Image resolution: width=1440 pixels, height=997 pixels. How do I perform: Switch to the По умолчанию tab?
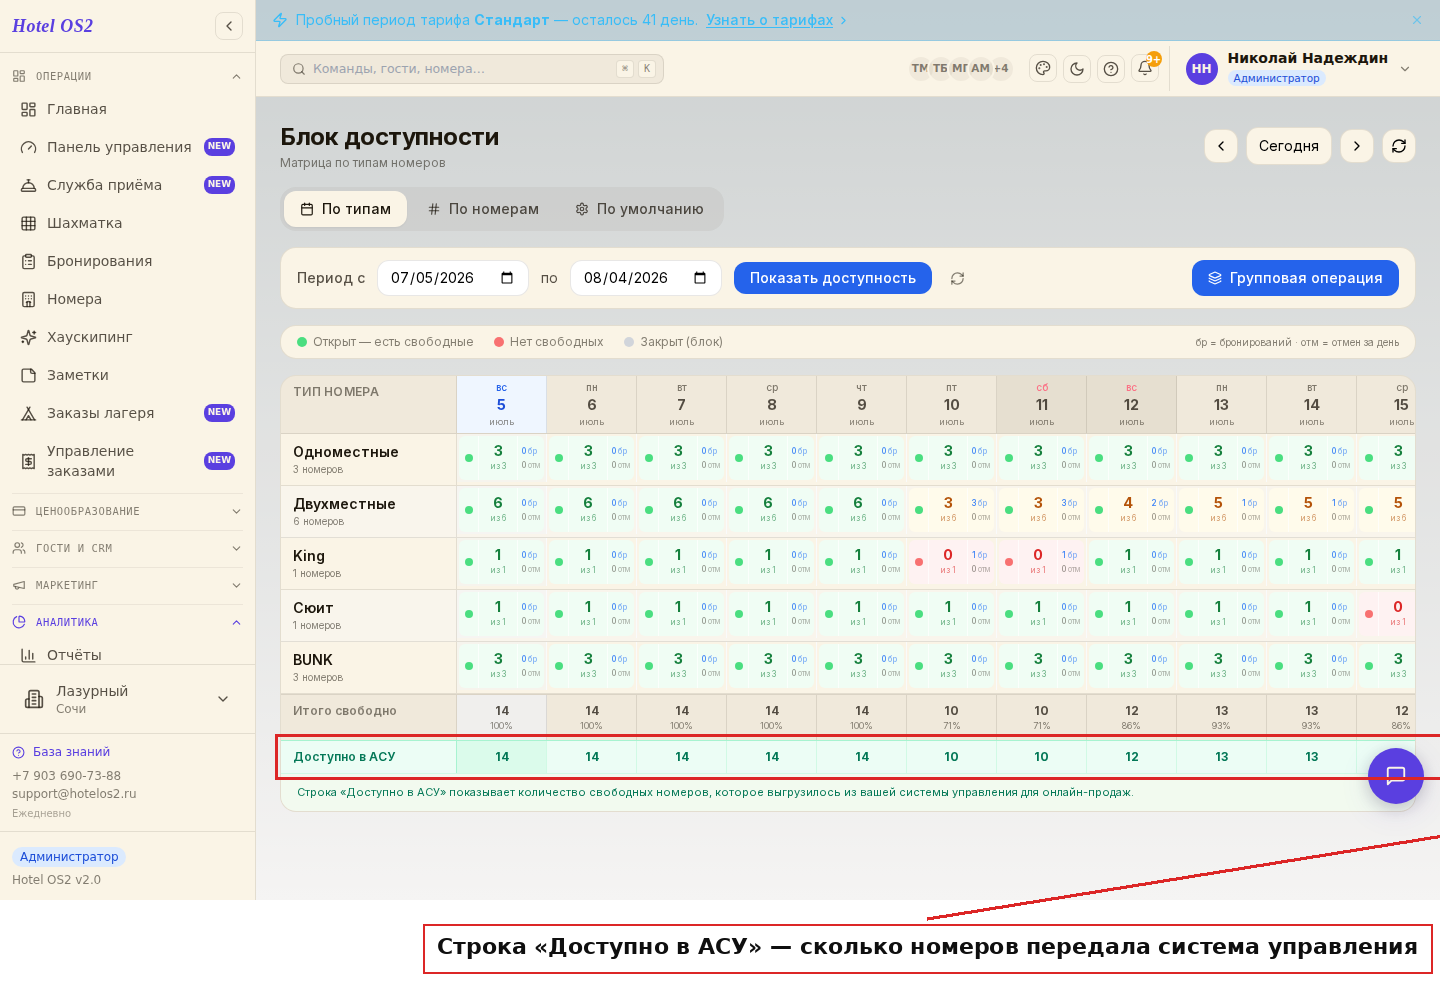pos(640,209)
